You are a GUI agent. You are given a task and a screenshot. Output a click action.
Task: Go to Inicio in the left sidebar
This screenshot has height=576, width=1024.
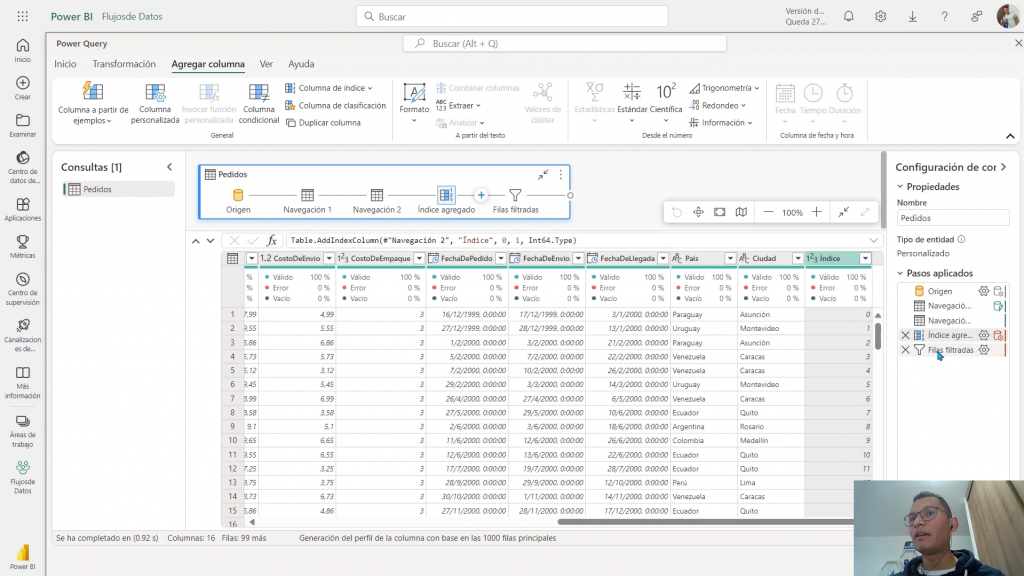(x=23, y=50)
